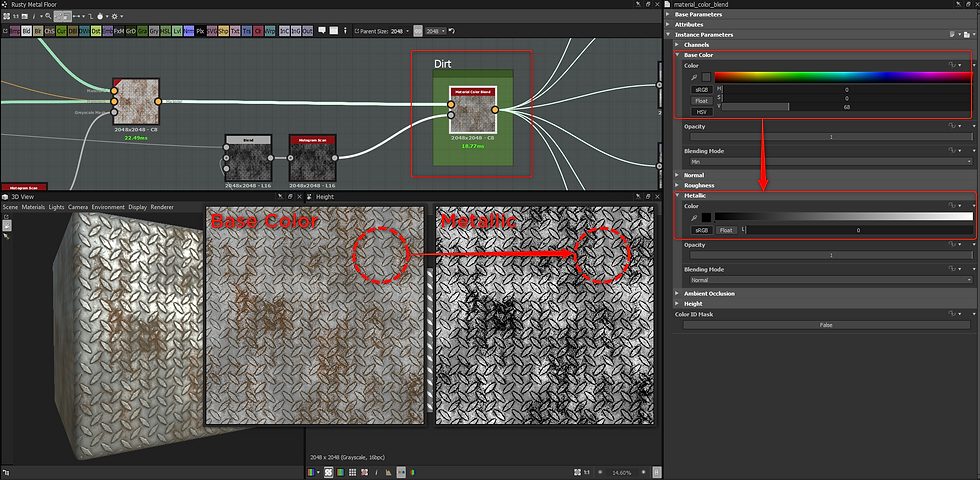Open Base Color Blending Mode dropdown
The width and height of the screenshot is (980, 480).
point(831,161)
